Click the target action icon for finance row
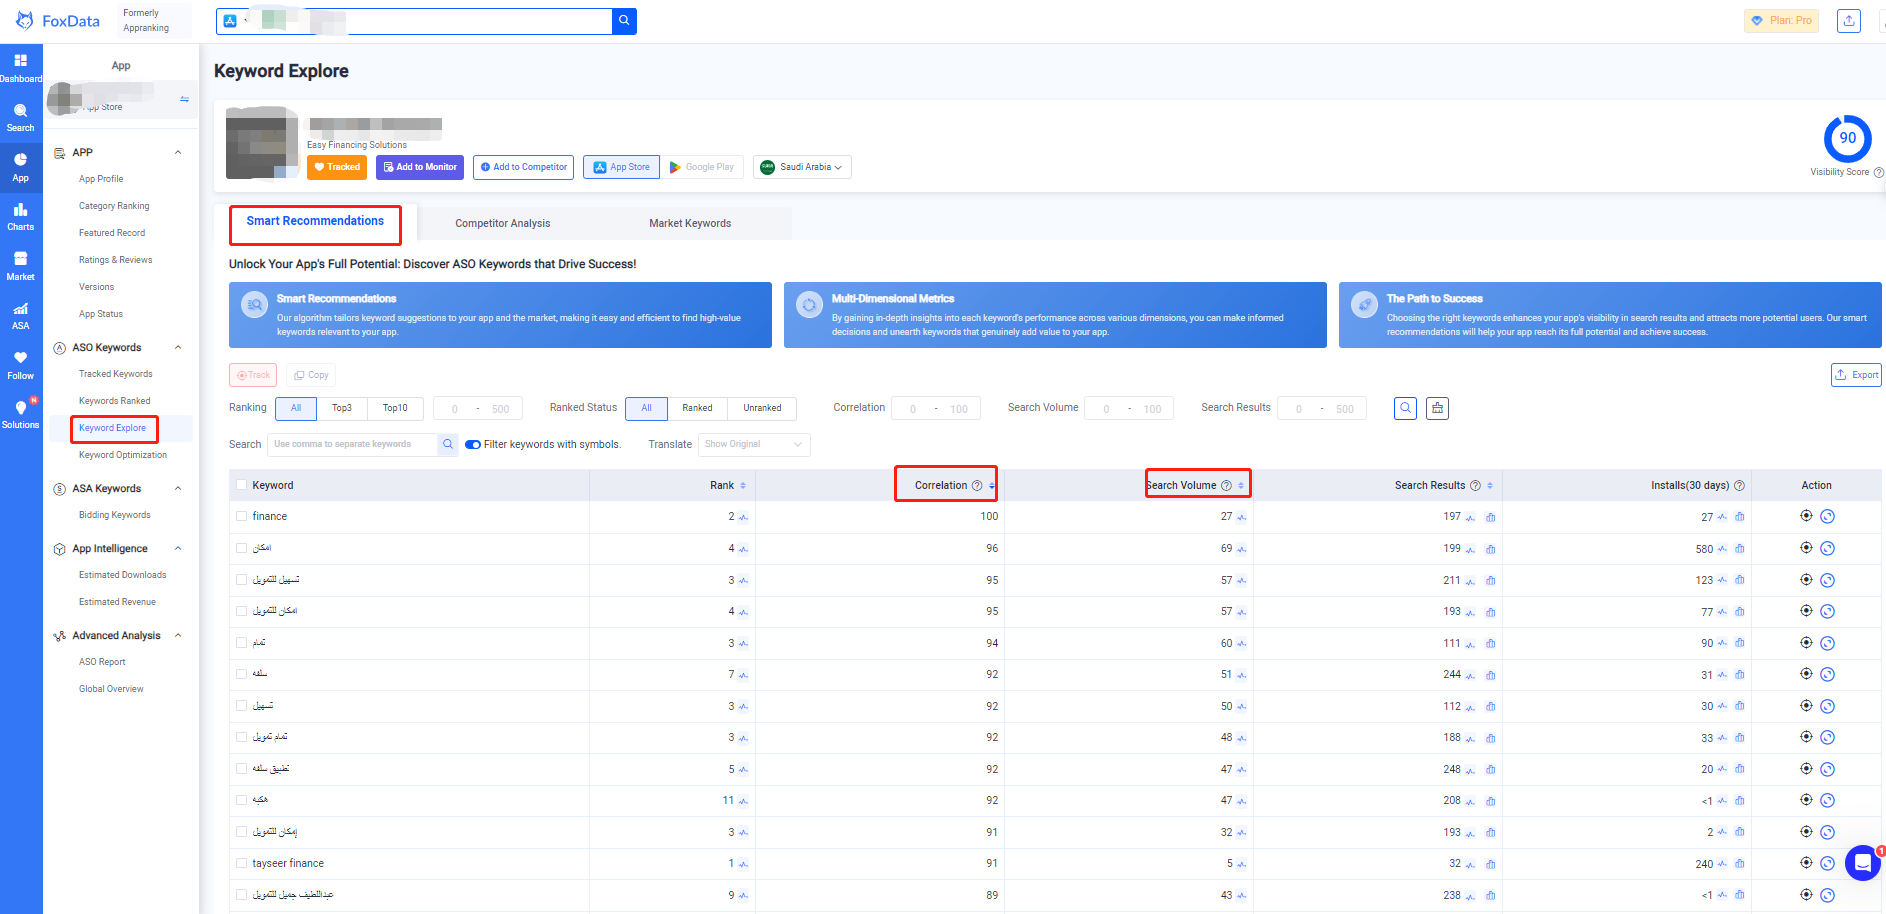1886x914 pixels. tap(1806, 516)
